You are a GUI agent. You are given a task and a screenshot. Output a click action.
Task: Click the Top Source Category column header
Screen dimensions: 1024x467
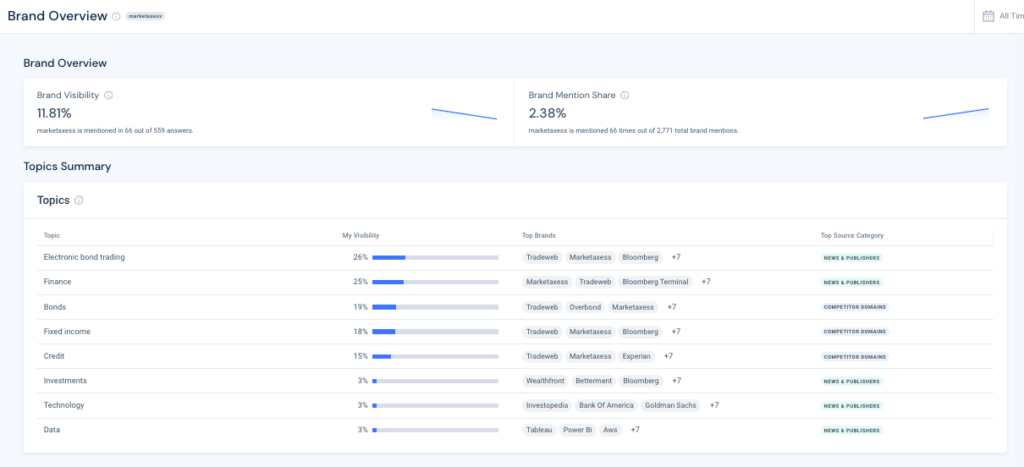[852, 235]
